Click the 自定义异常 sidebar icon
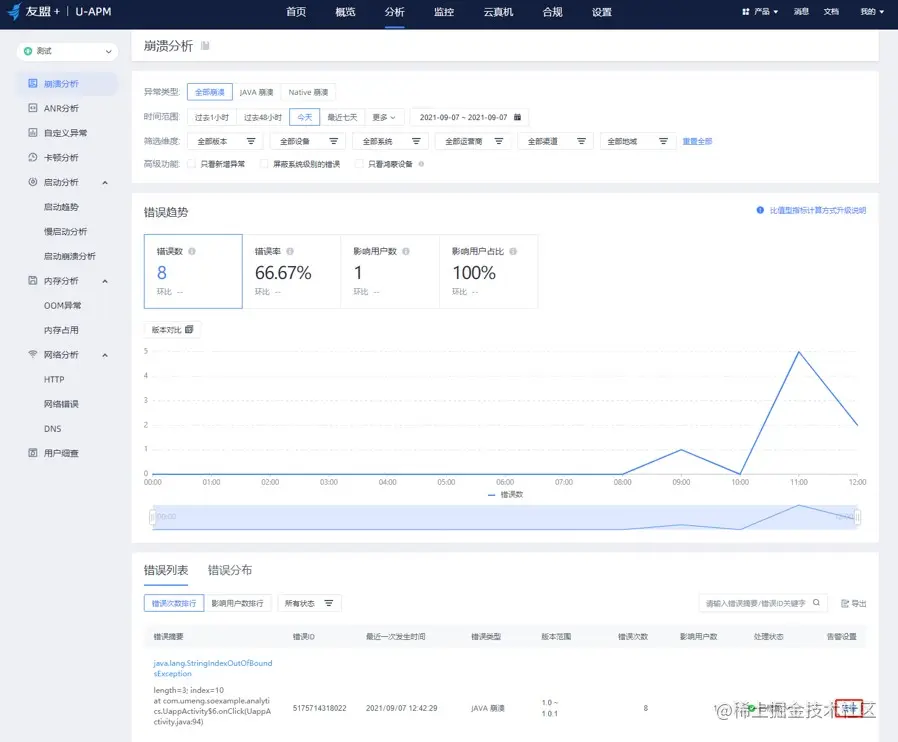898x742 pixels. point(33,133)
